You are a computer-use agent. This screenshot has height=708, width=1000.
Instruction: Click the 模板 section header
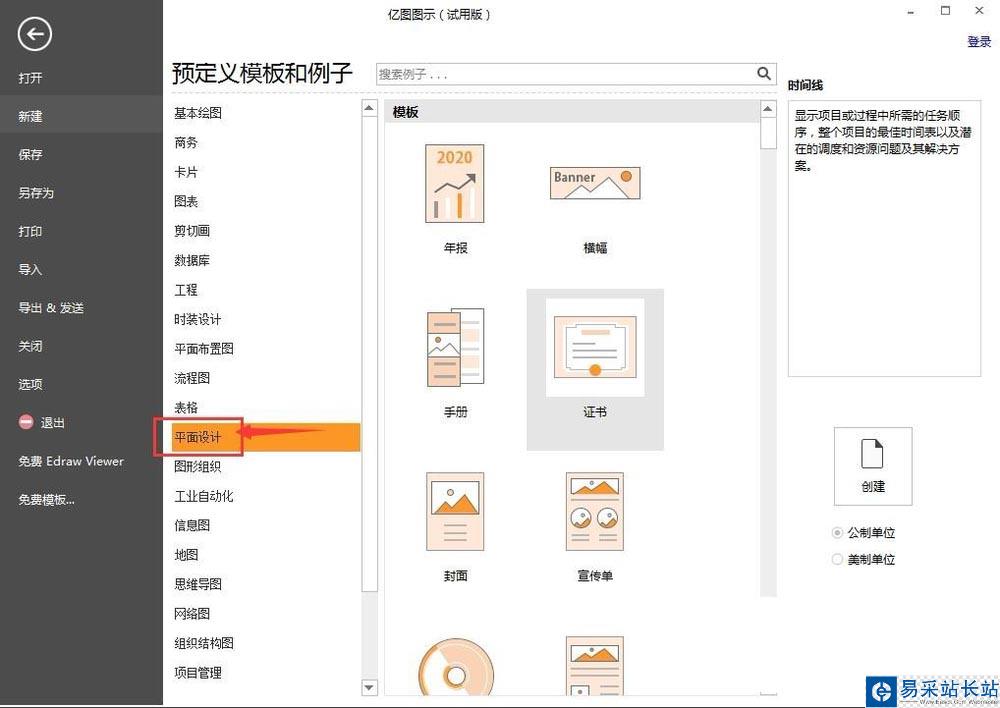point(572,112)
